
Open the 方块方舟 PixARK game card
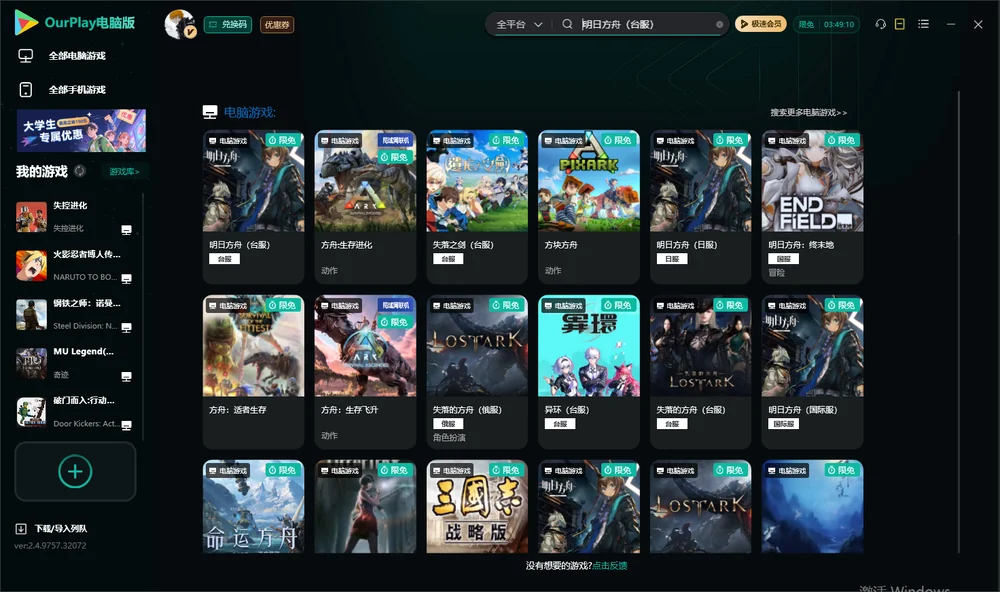[589, 207]
